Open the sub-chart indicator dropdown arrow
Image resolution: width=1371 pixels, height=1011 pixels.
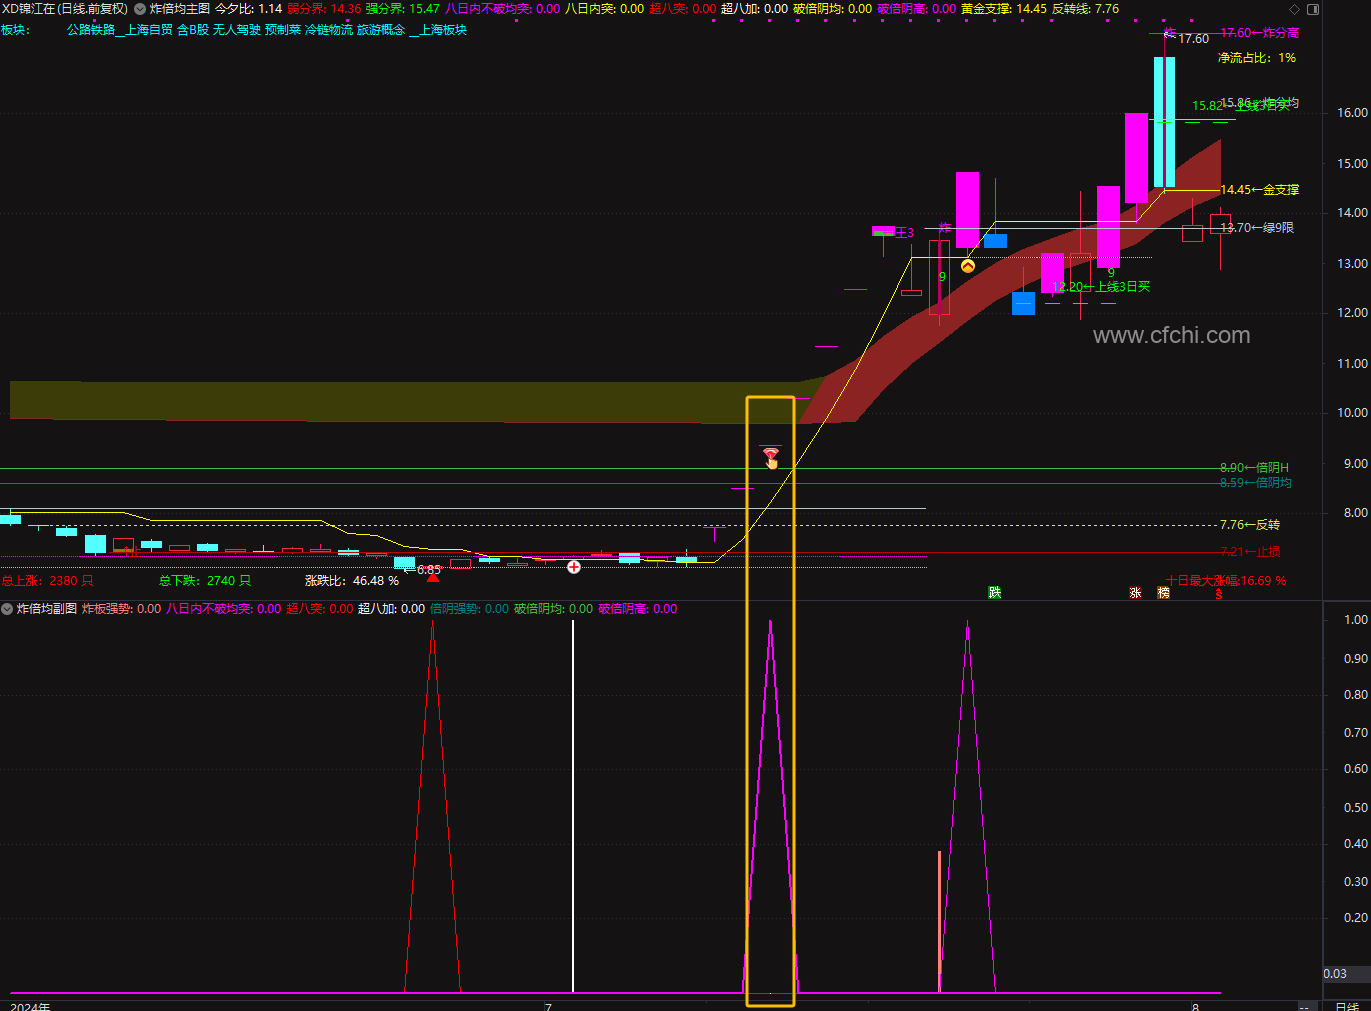7,608
